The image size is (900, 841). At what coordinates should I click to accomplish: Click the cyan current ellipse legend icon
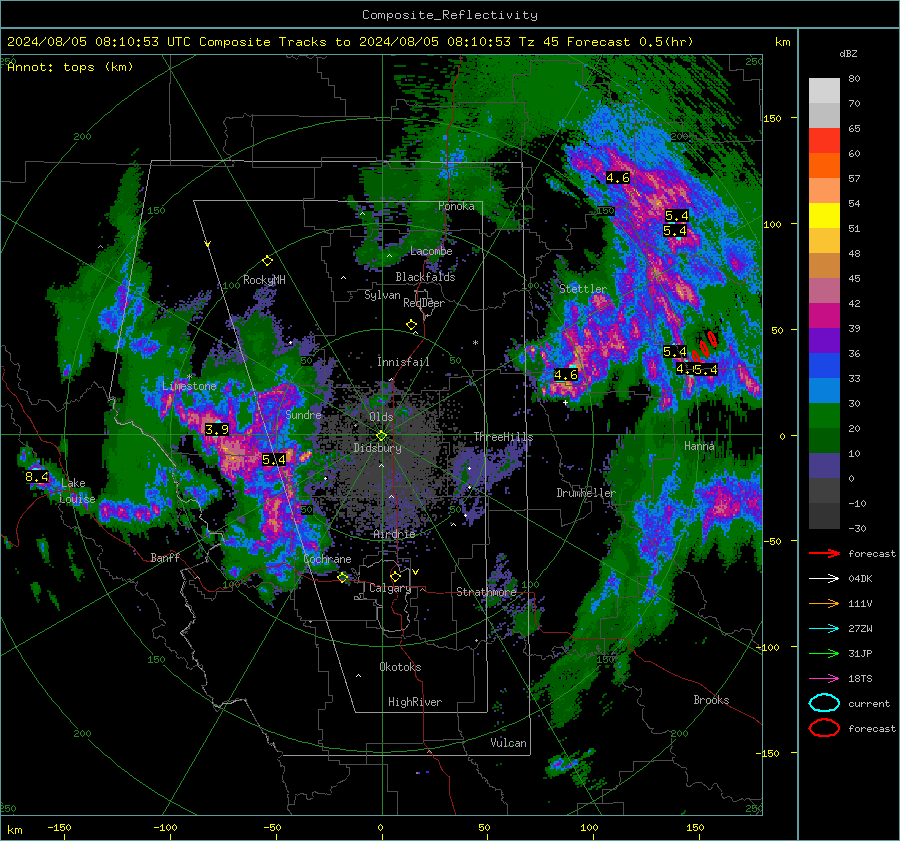[824, 703]
